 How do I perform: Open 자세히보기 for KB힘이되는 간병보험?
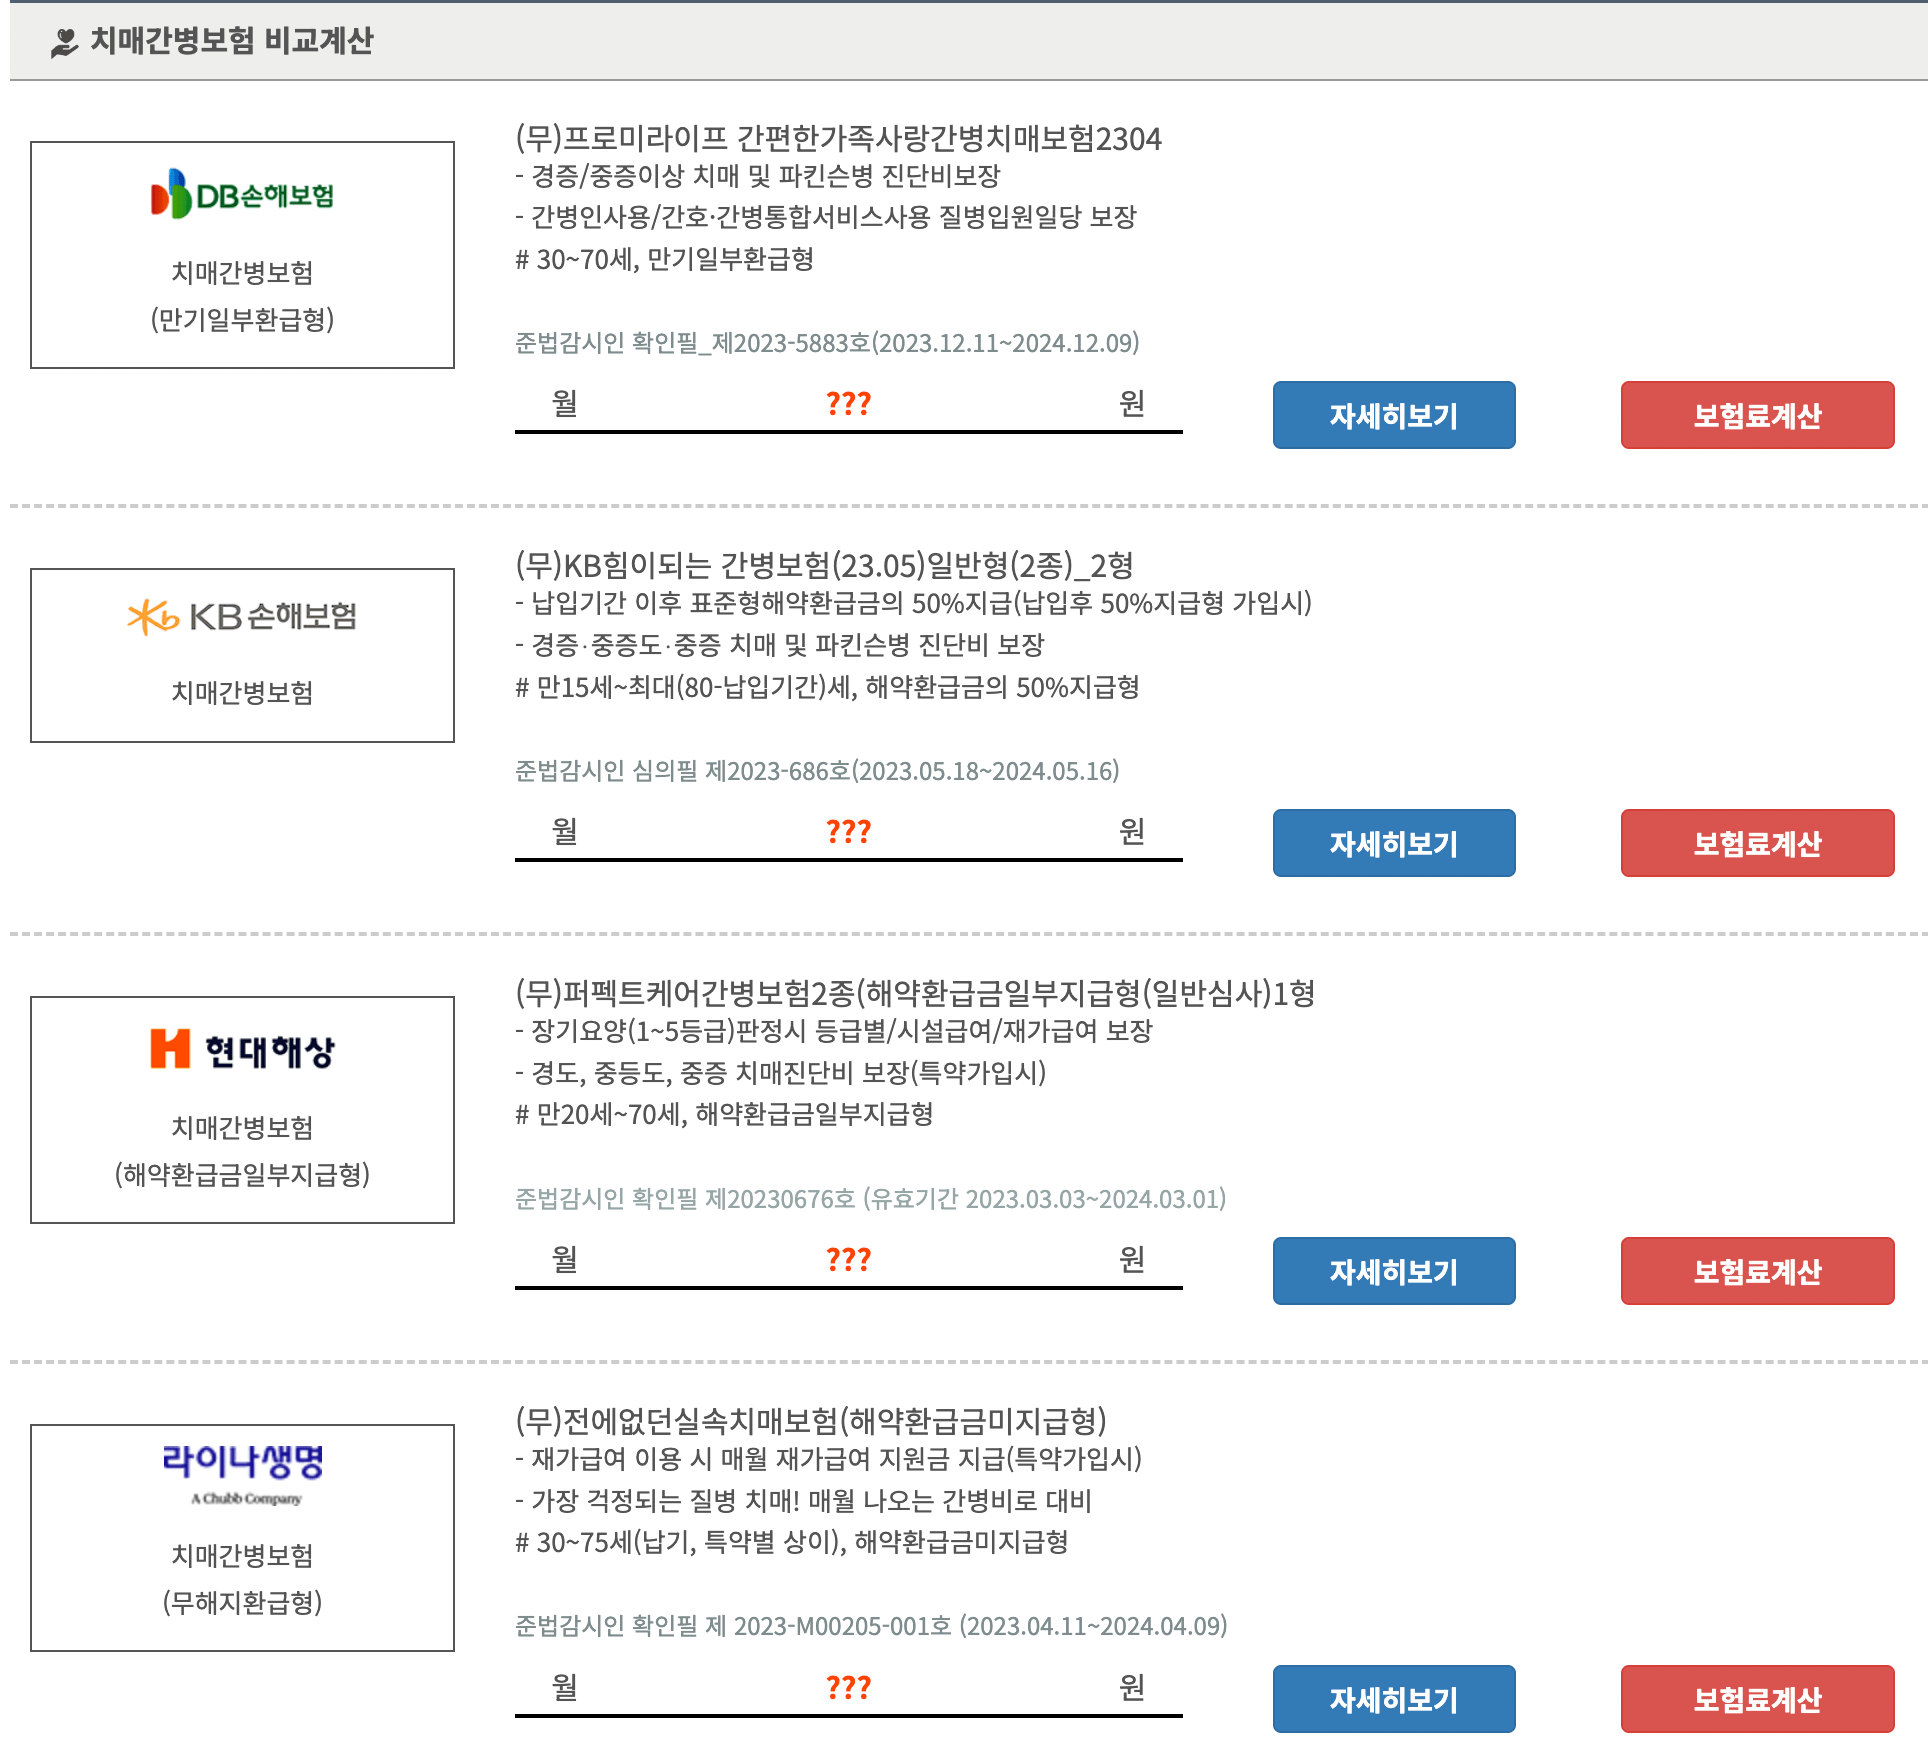pyautogui.click(x=1394, y=843)
